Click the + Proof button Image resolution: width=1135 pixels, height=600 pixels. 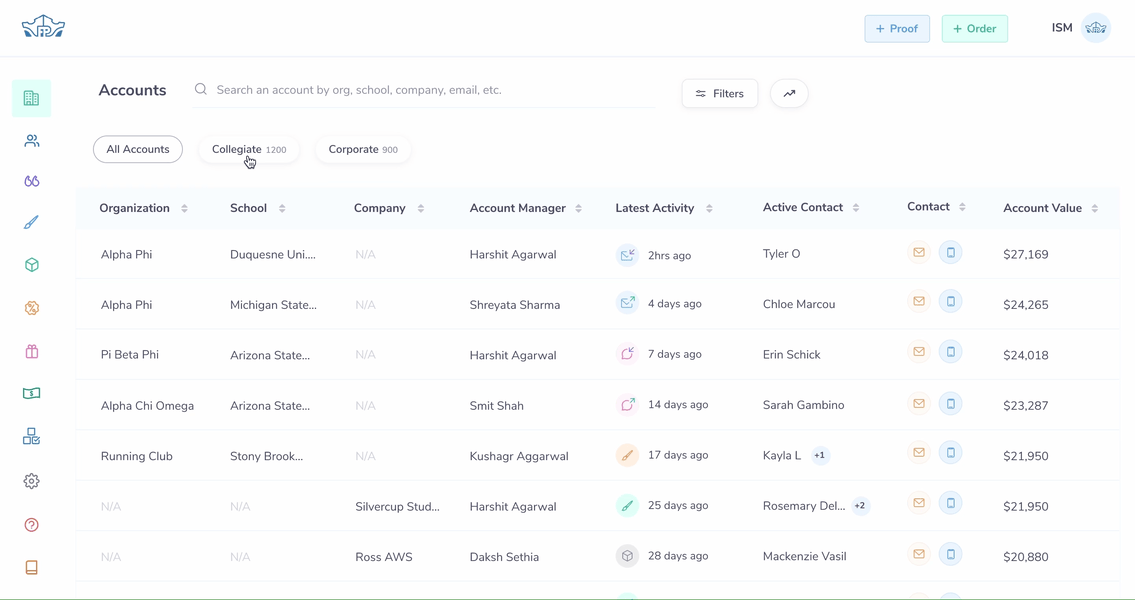pos(897,29)
